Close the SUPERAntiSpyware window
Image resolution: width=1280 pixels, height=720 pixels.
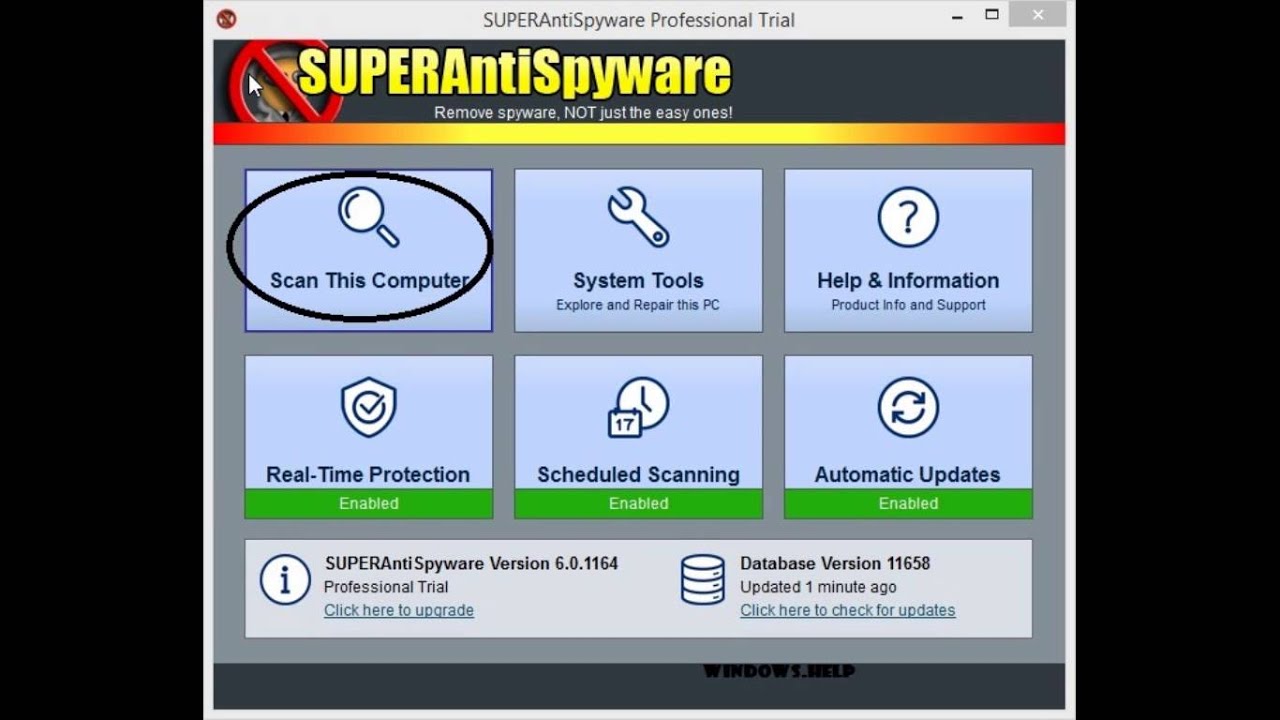point(1037,15)
